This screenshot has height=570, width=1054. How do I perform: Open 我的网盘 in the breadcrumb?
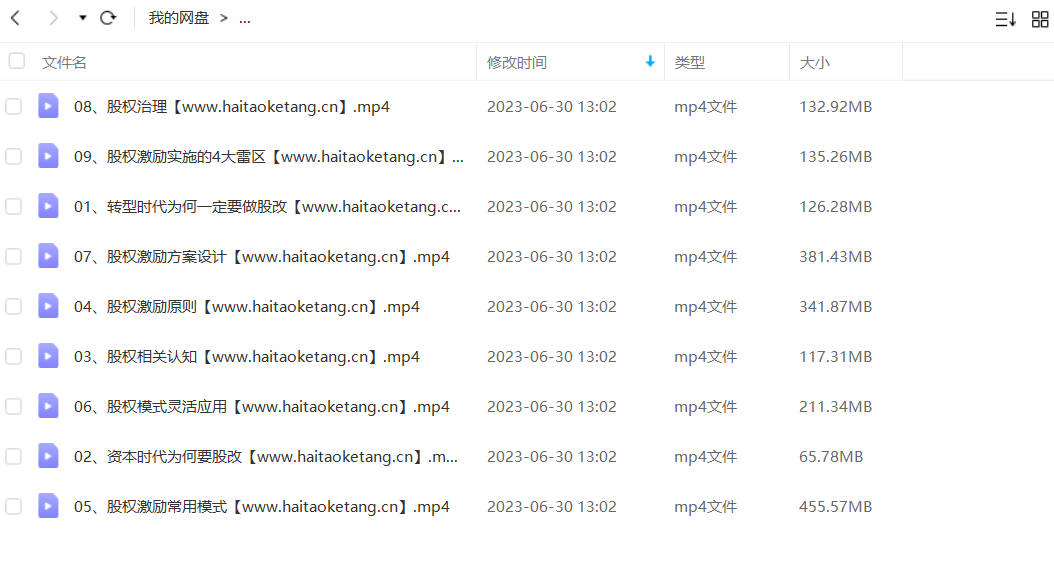[179, 18]
